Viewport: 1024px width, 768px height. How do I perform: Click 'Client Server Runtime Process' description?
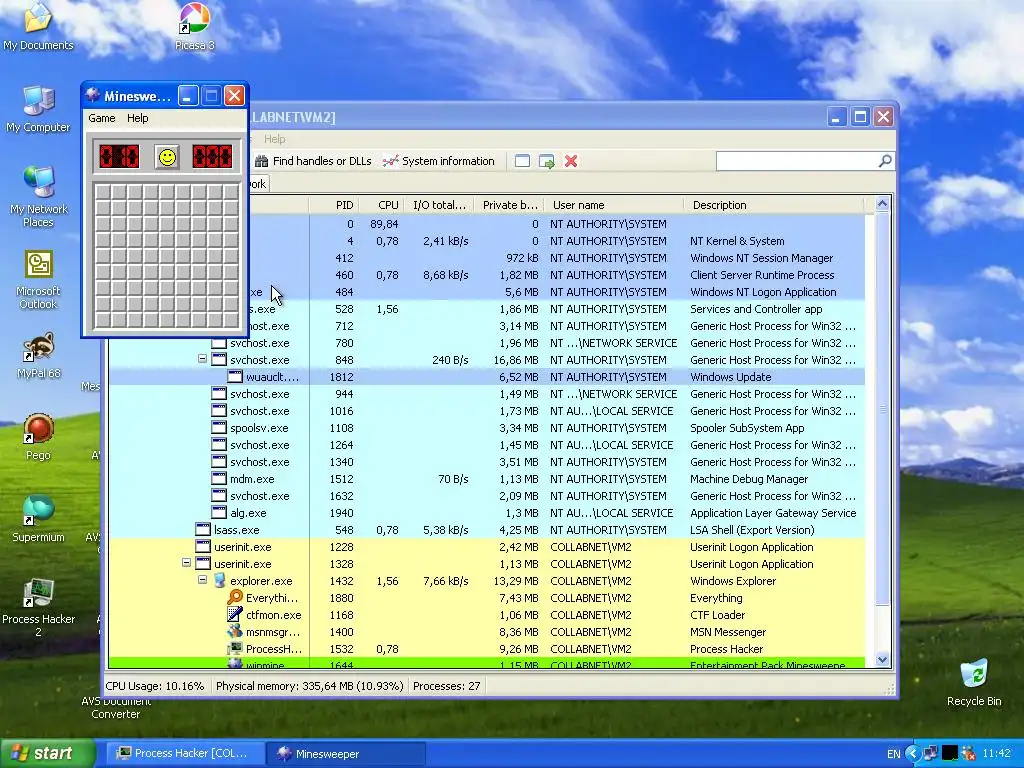coord(762,275)
